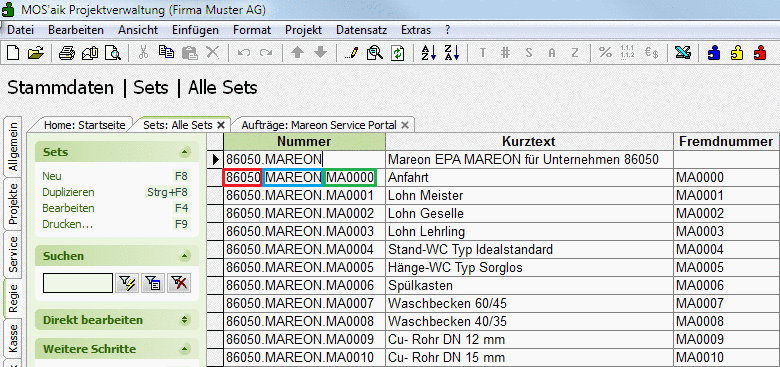Click the teal Excel export toolbar icon
Image resolution: width=780 pixels, height=367 pixels.
(682, 53)
